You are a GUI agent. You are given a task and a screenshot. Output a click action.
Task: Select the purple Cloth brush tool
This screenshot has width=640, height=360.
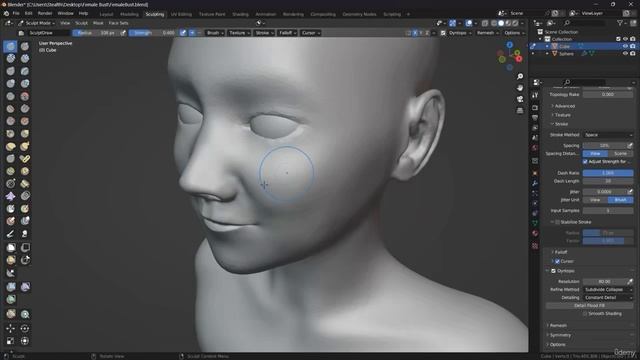point(11,197)
